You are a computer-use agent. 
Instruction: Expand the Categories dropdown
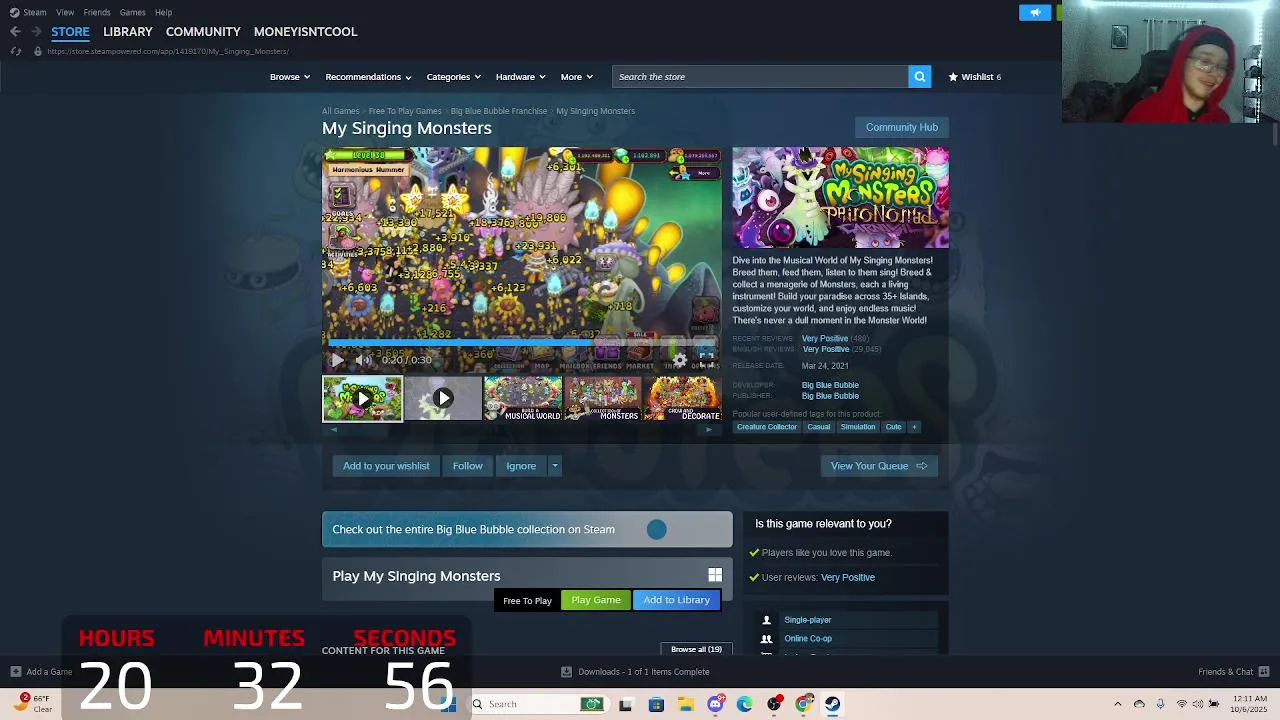click(454, 77)
